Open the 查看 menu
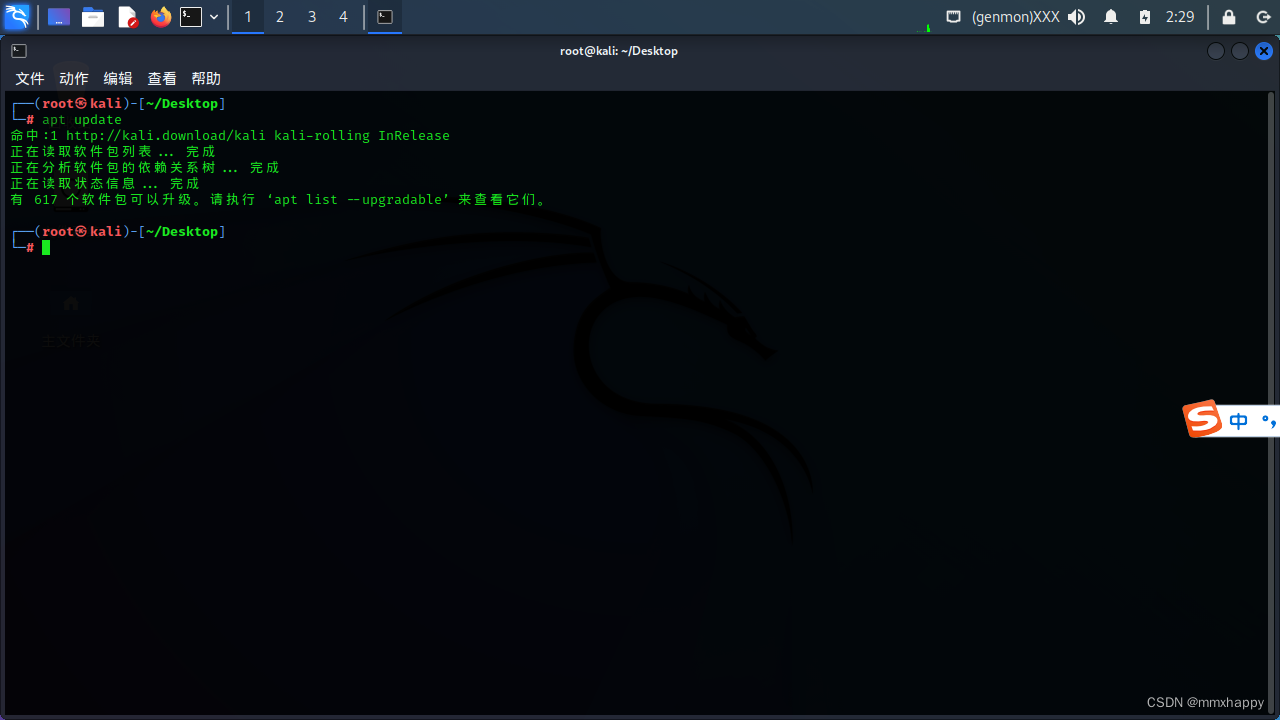Screen dimensions: 1280x720 tap(162, 78)
